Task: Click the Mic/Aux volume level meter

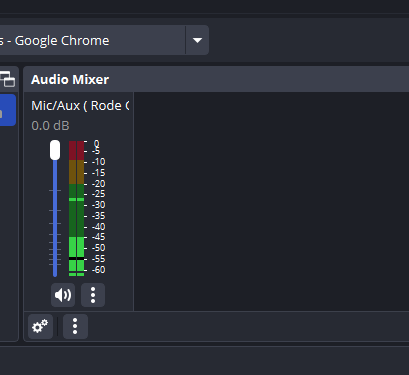Action: [x=76, y=208]
